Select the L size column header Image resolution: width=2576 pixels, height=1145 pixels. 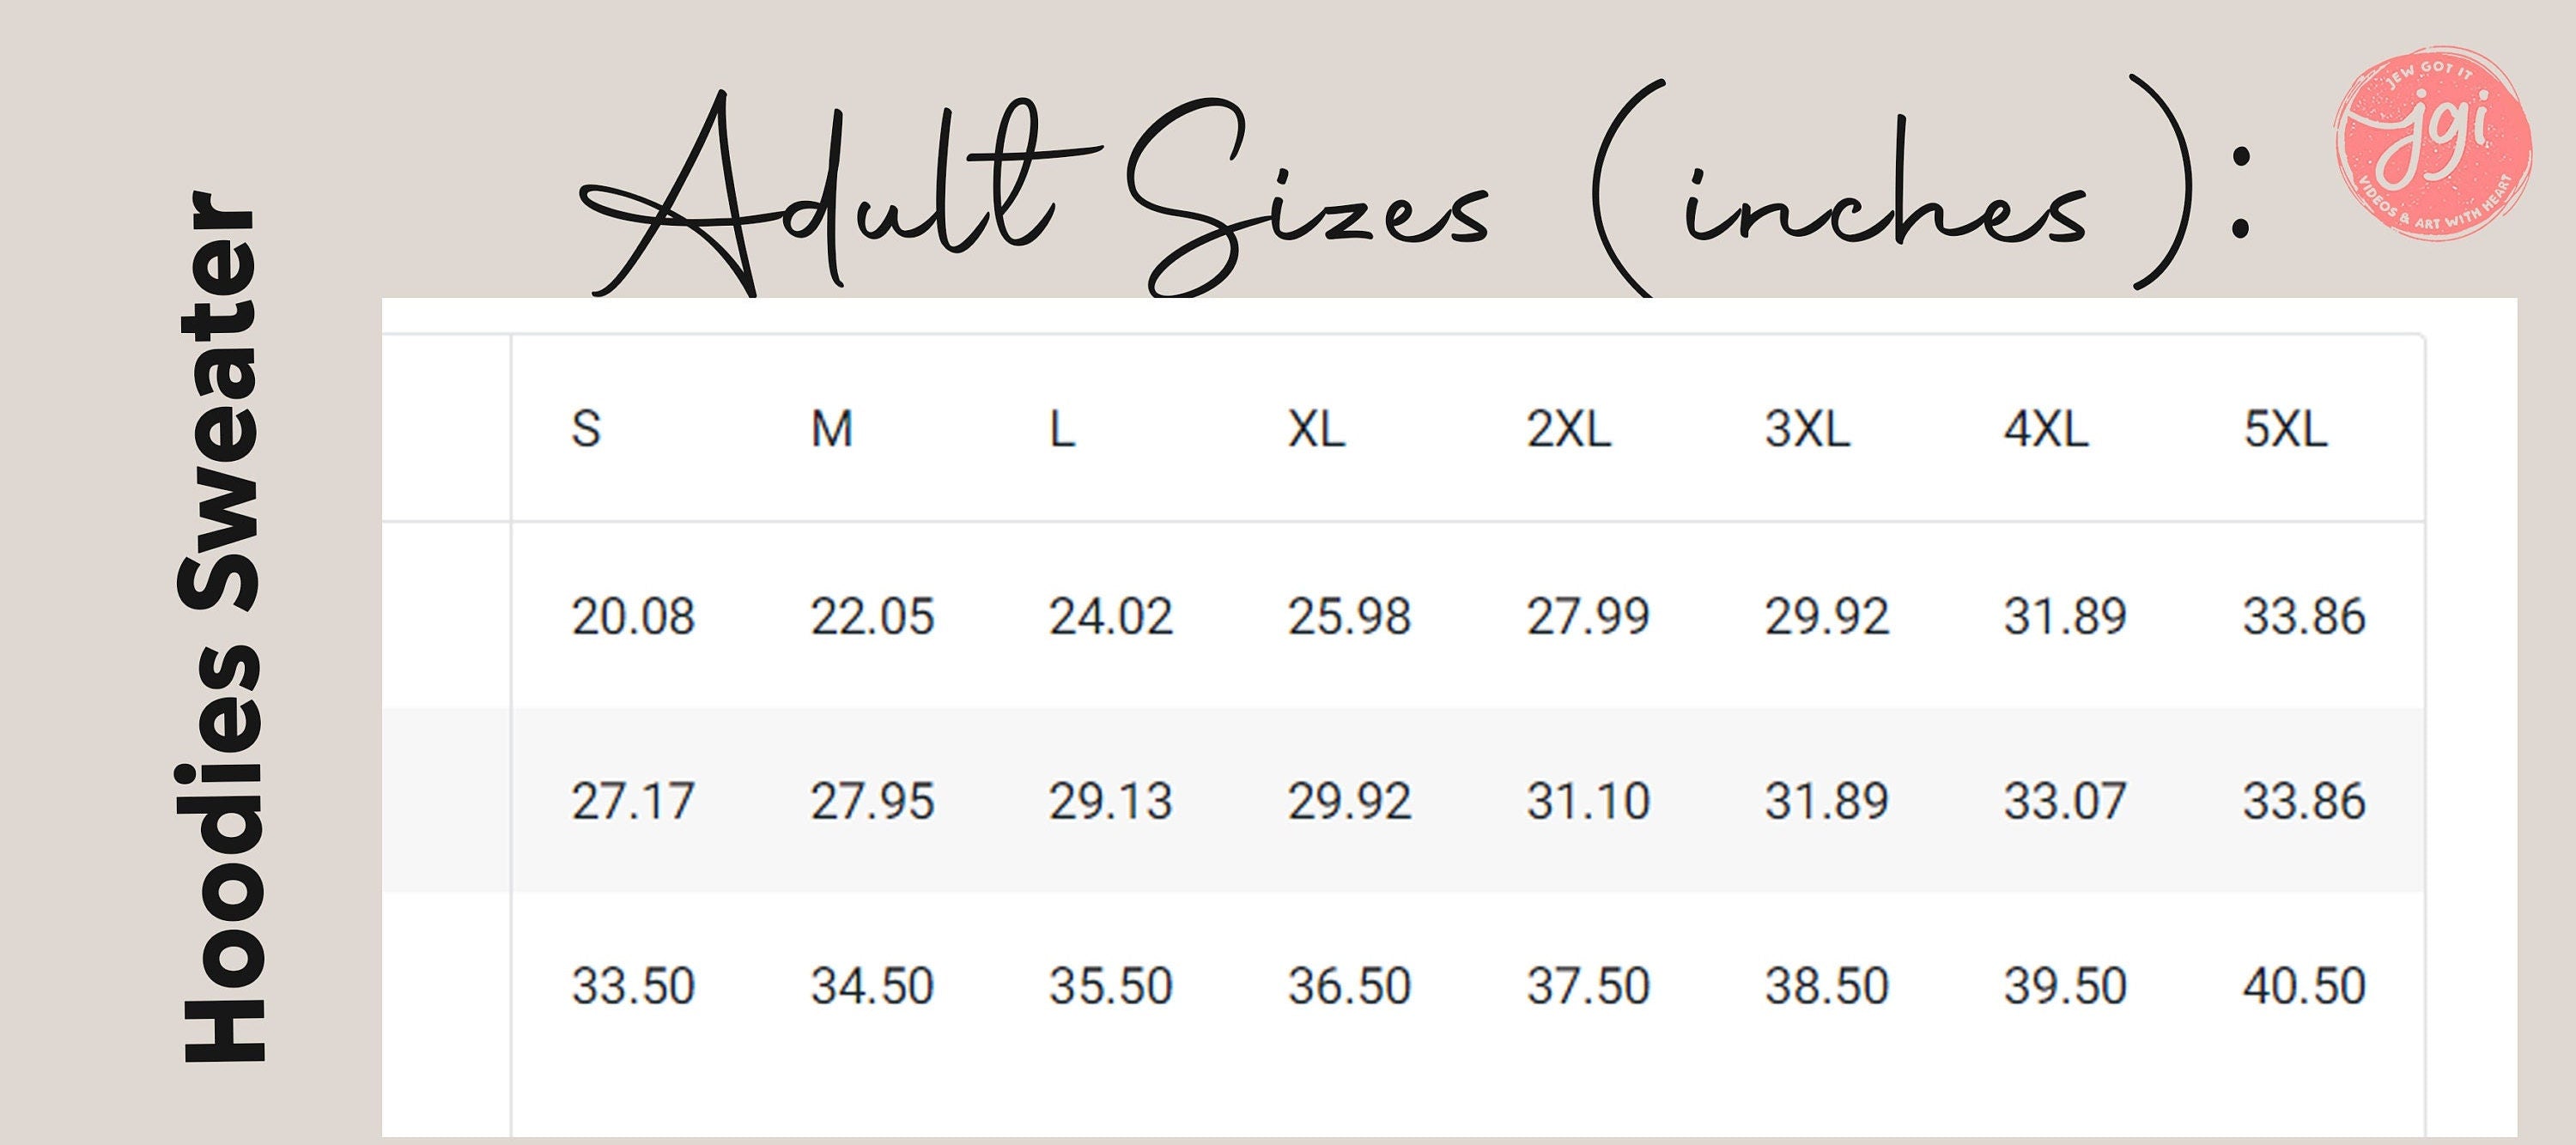[1062, 430]
